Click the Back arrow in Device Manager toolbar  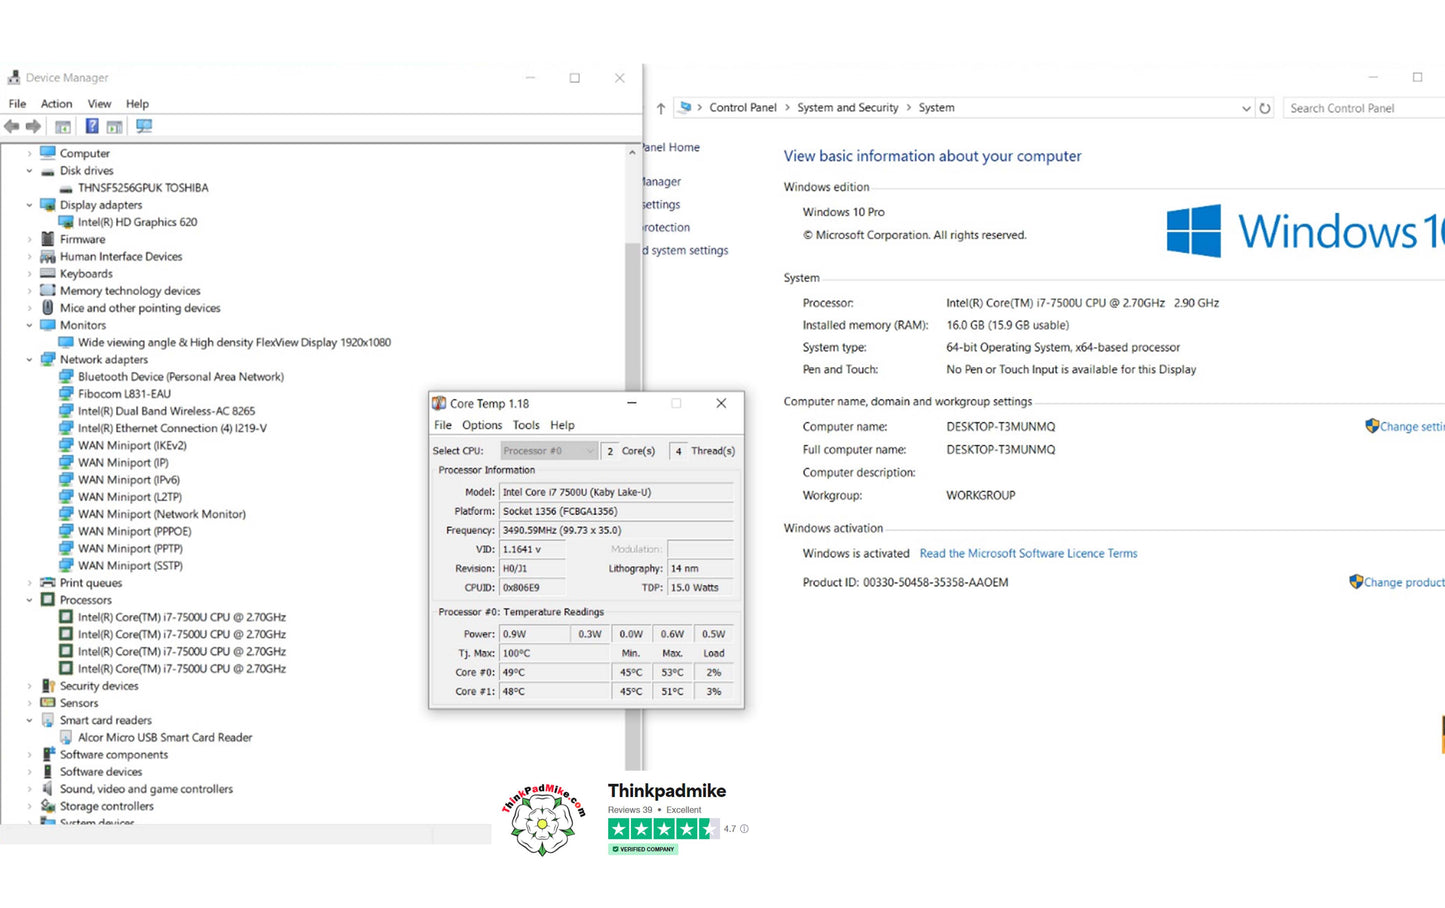[x=12, y=127]
